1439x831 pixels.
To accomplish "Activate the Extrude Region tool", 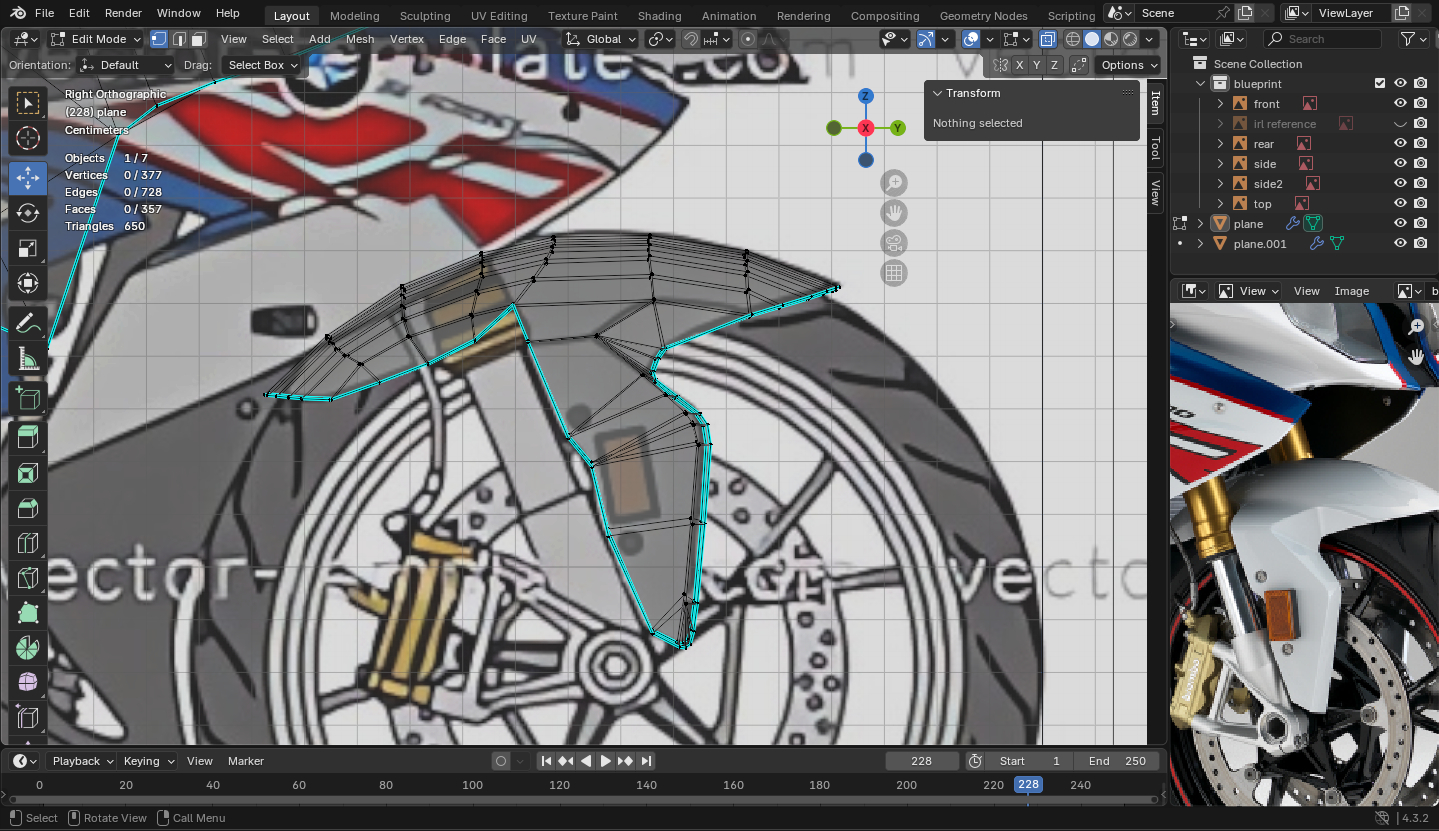I will [x=28, y=438].
